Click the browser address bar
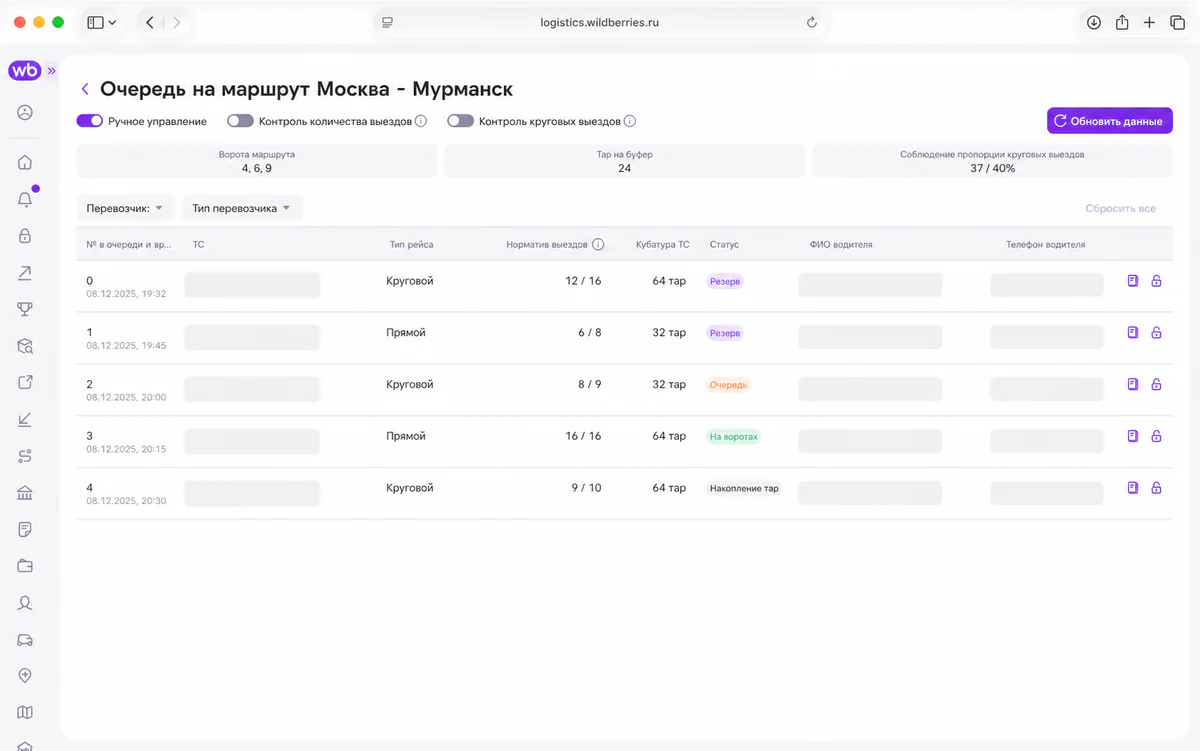This screenshot has height=751, width=1200. point(600,22)
